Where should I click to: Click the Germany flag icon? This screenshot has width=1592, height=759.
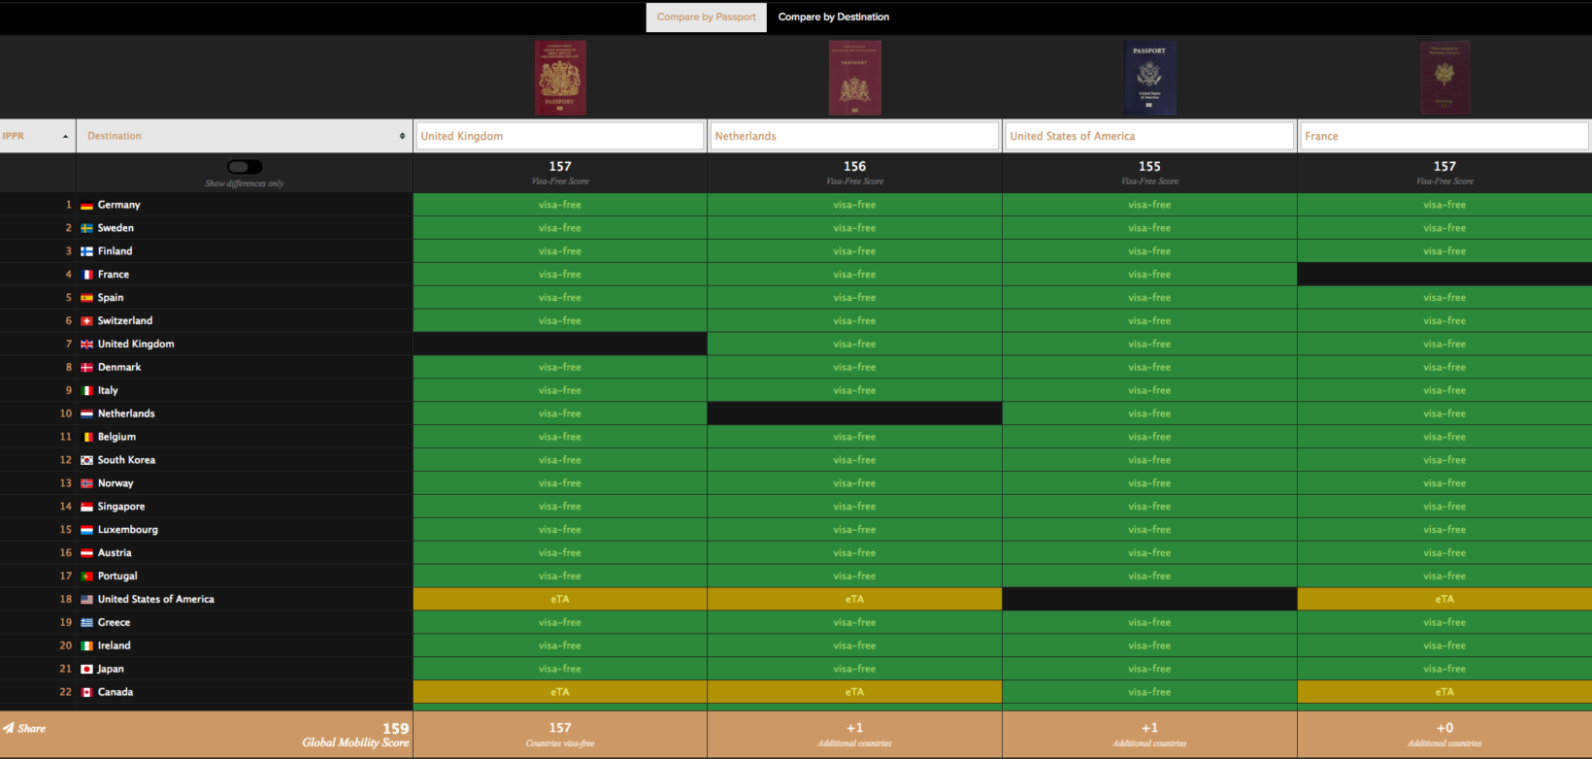87,205
